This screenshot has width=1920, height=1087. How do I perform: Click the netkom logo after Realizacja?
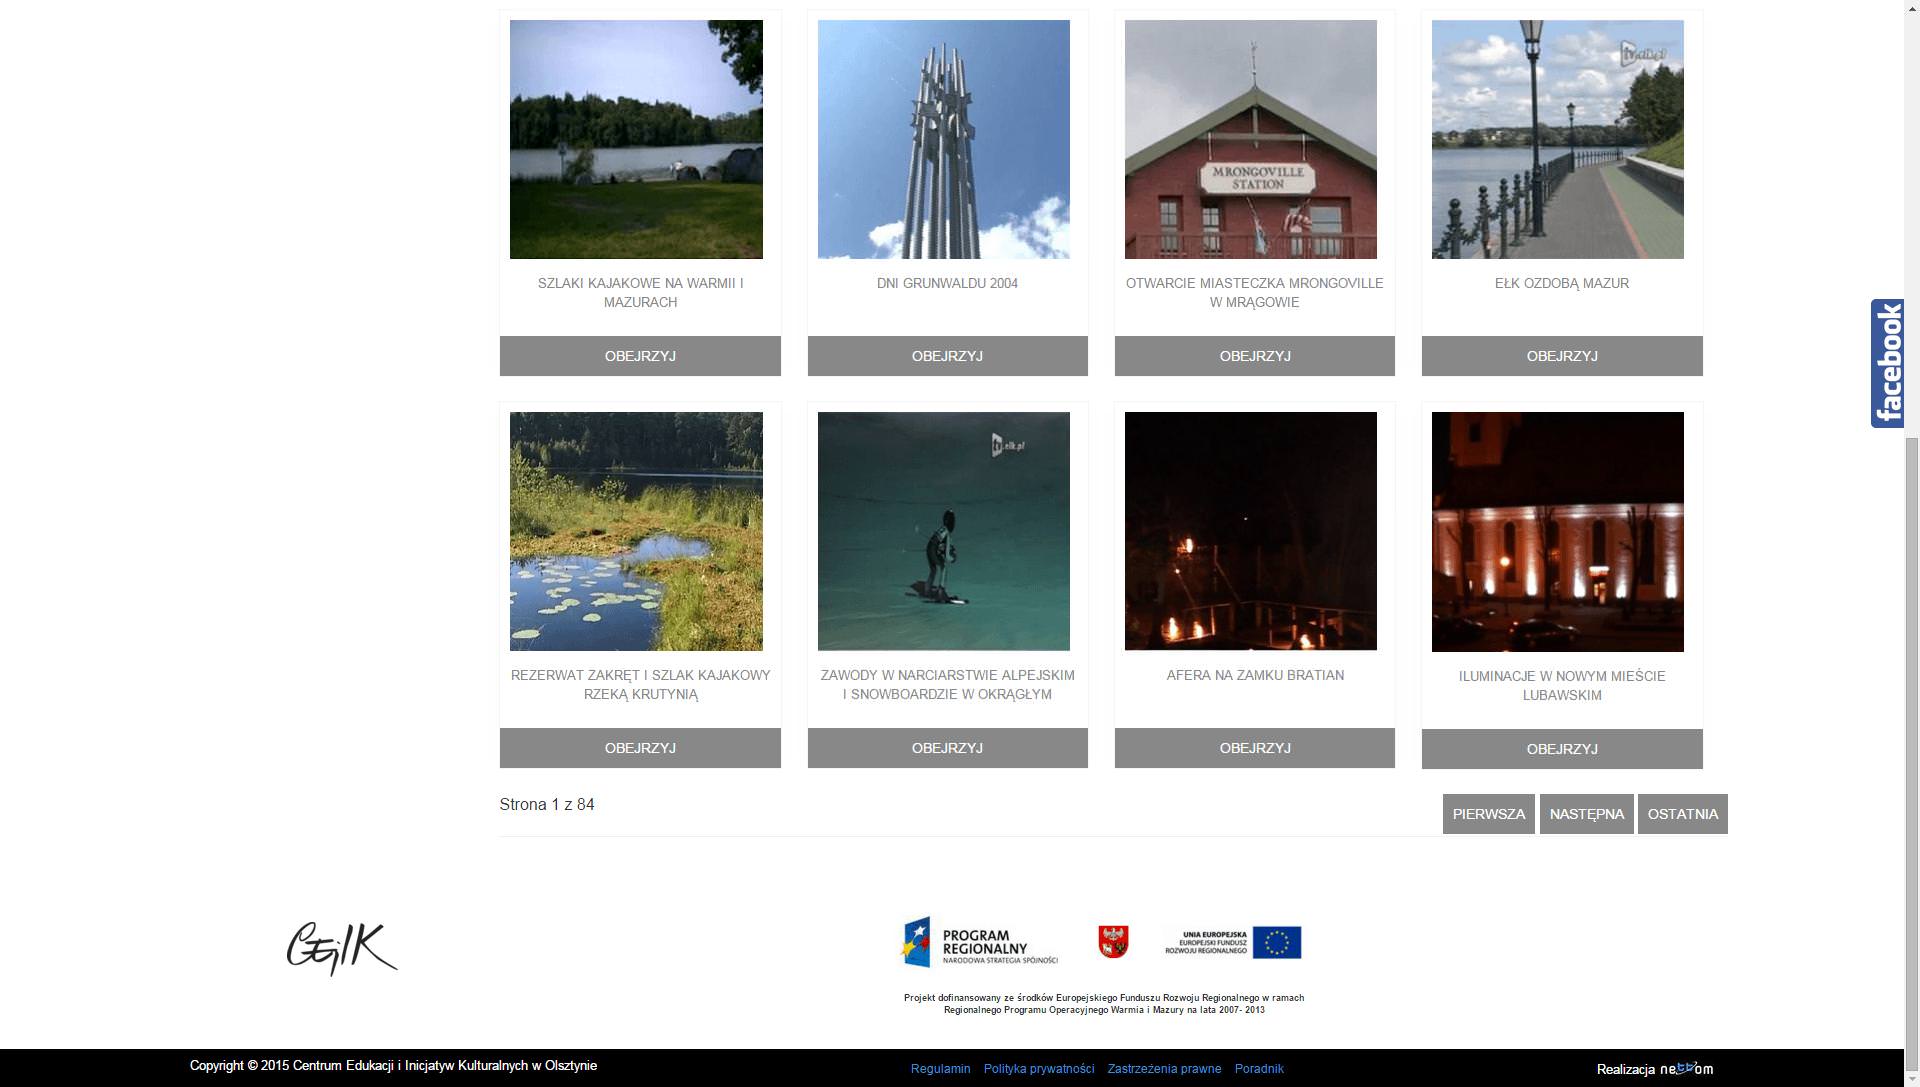click(x=1686, y=1069)
